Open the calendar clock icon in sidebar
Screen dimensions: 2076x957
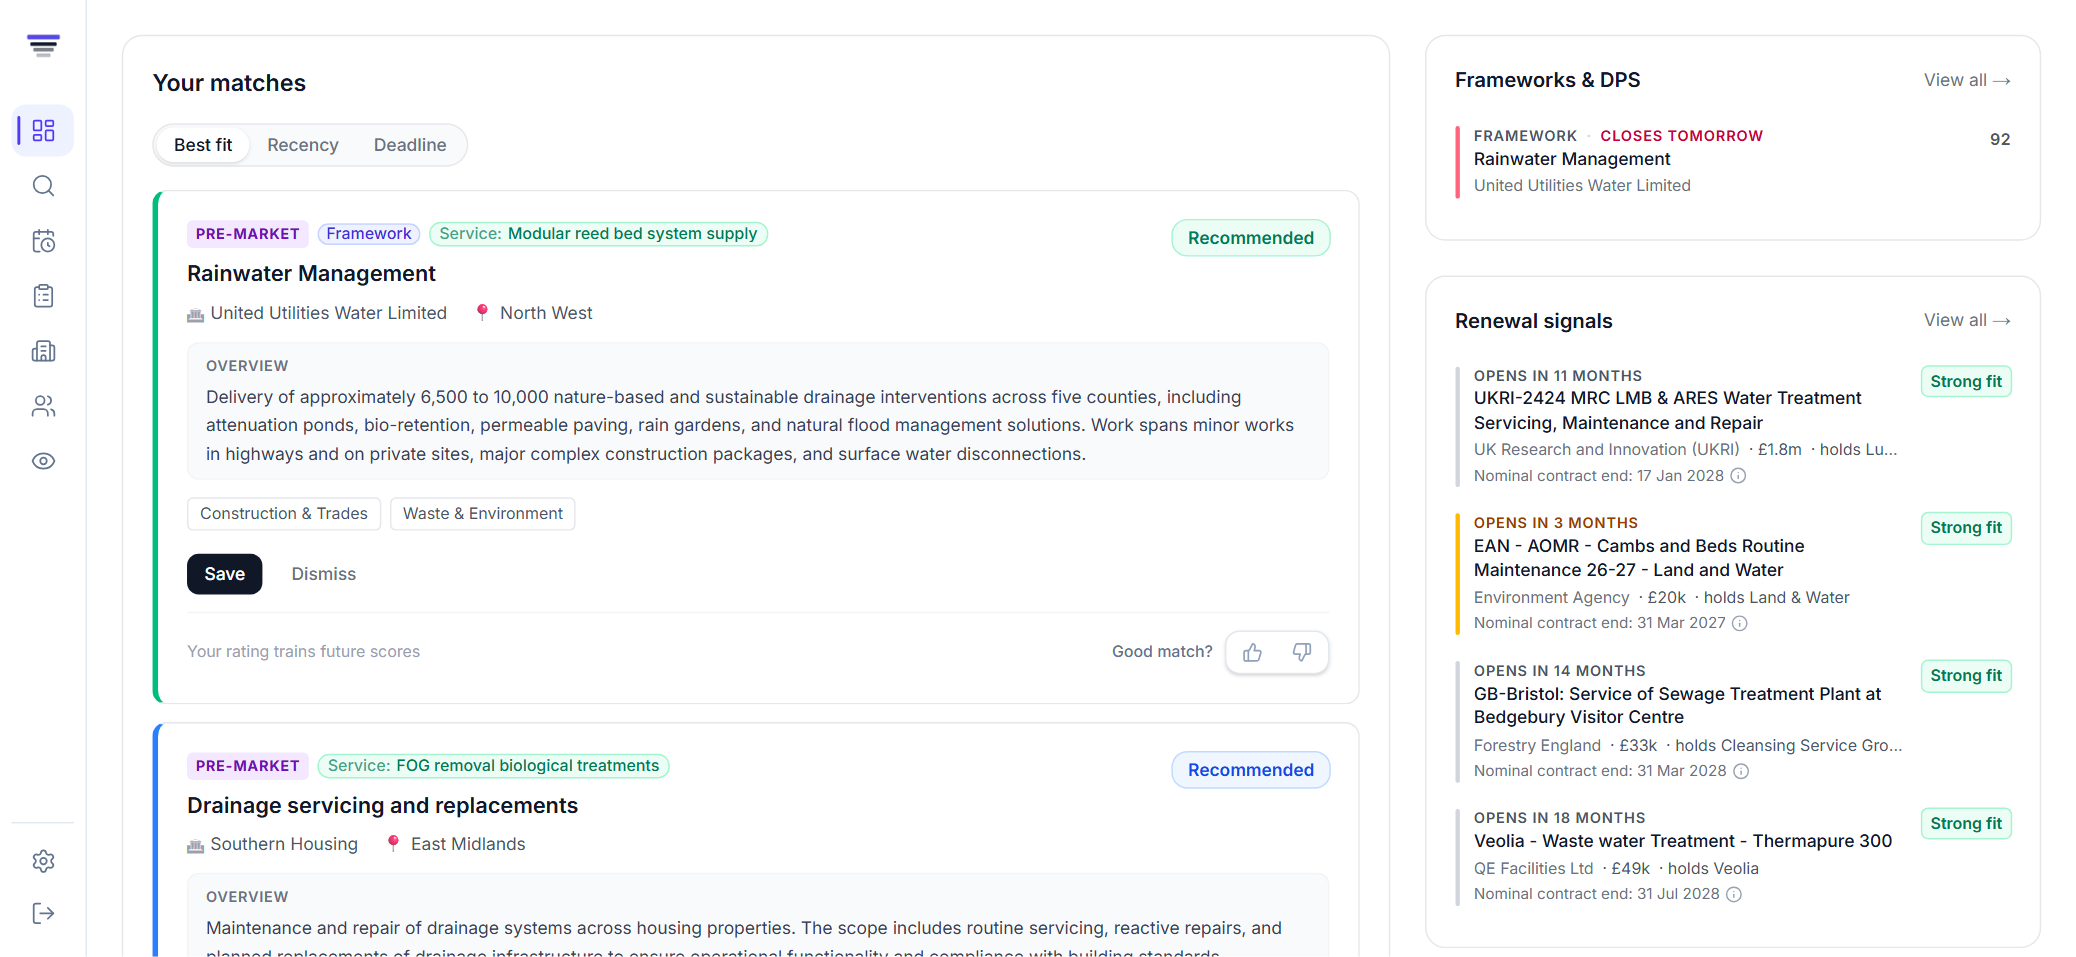pyautogui.click(x=43, y=241)
